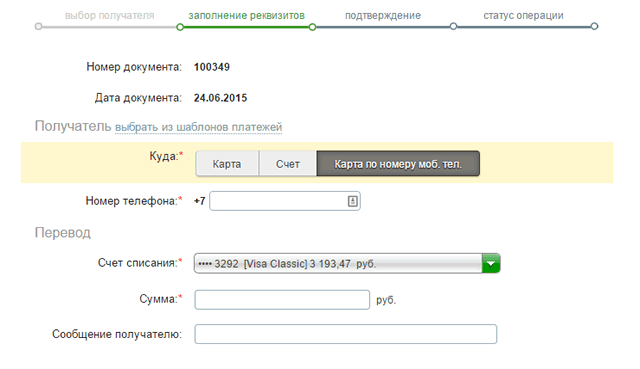Click the Счет списания label

pyautogui.click(x=140, y=262)
